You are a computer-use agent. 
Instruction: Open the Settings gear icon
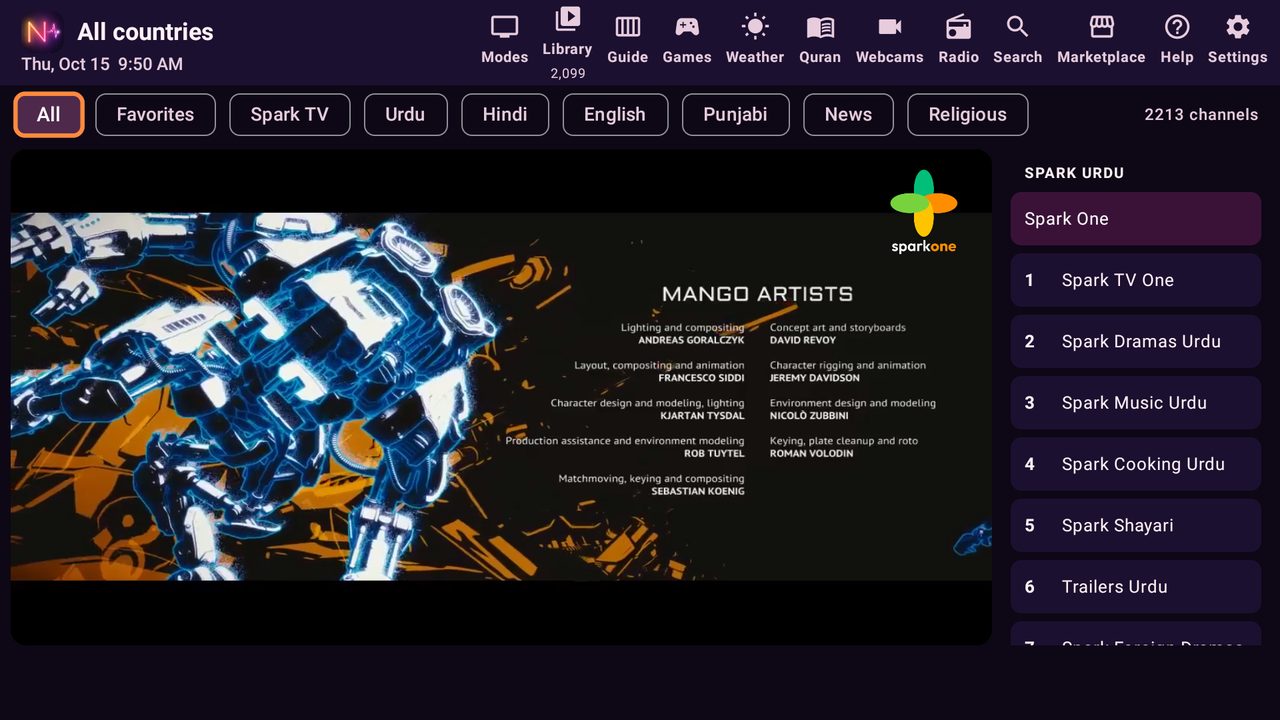click(x=1237, y=27)
